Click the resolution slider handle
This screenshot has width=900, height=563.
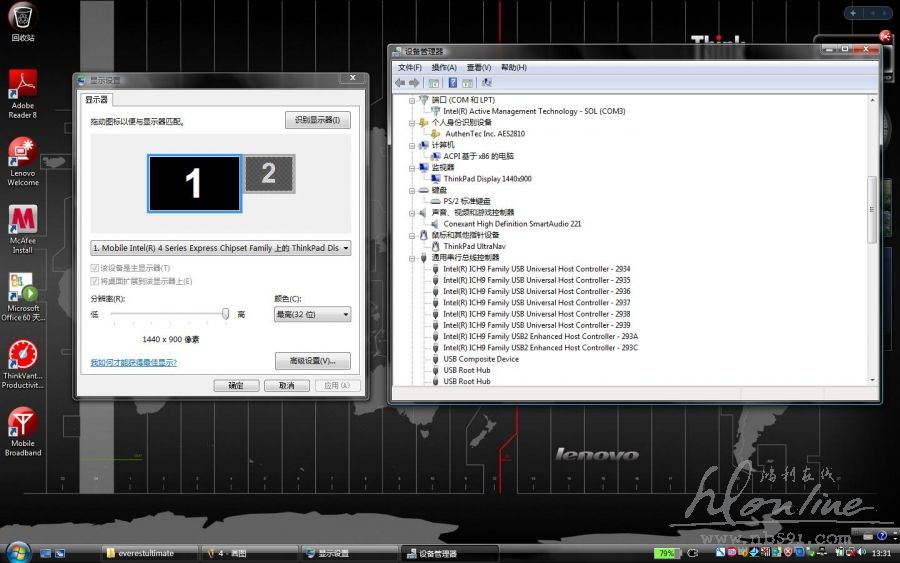pyautogui.click(x=225, y=314)
